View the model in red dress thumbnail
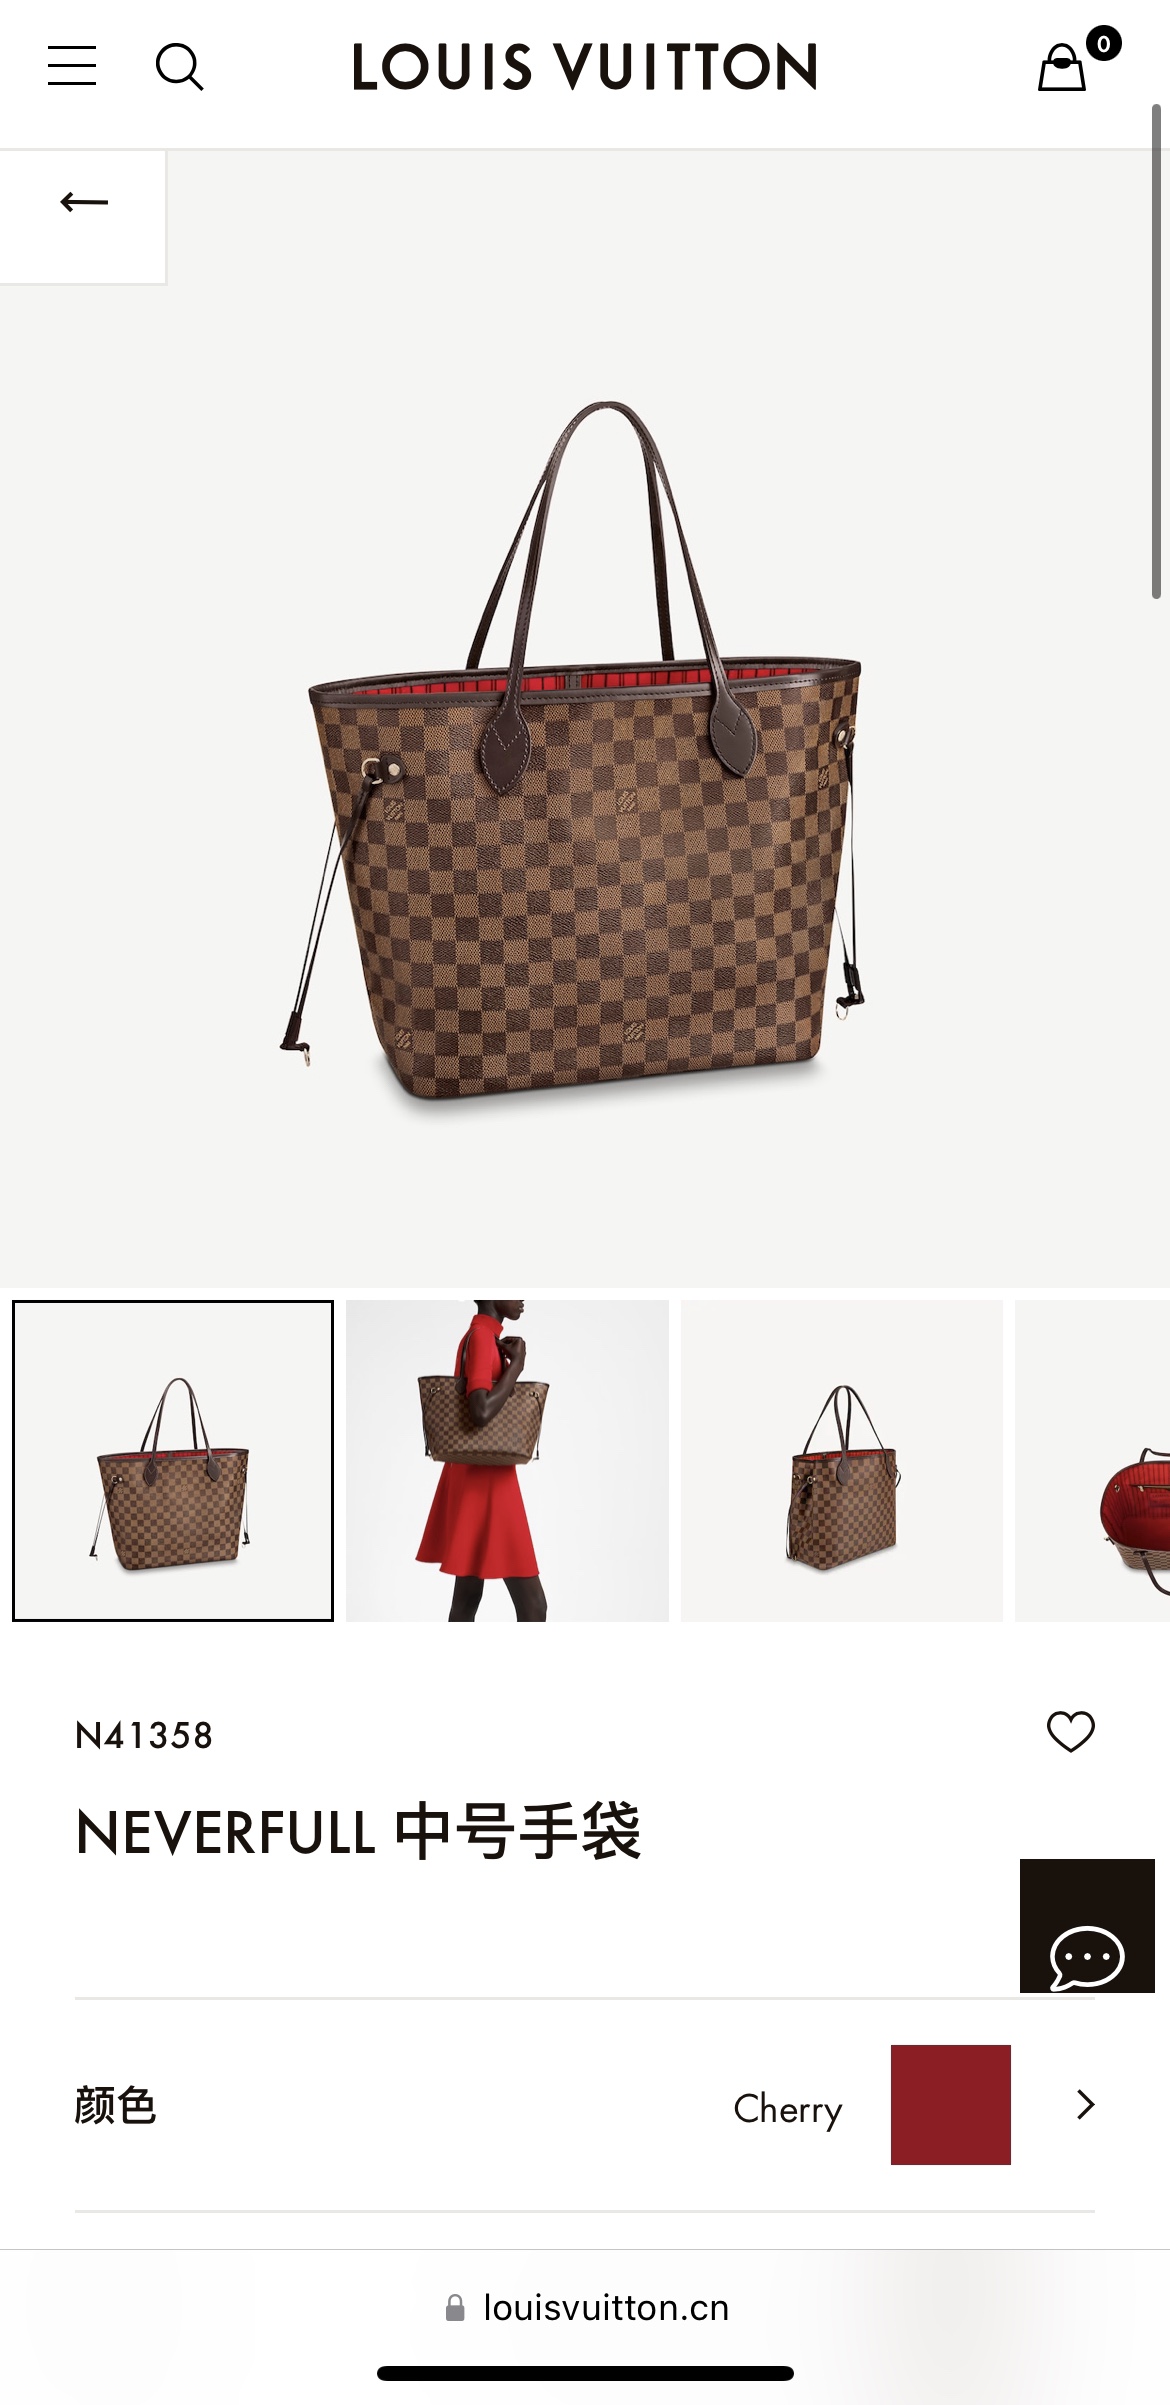The width and height of the screenshot is (1170, 2405). point(507,1461)
